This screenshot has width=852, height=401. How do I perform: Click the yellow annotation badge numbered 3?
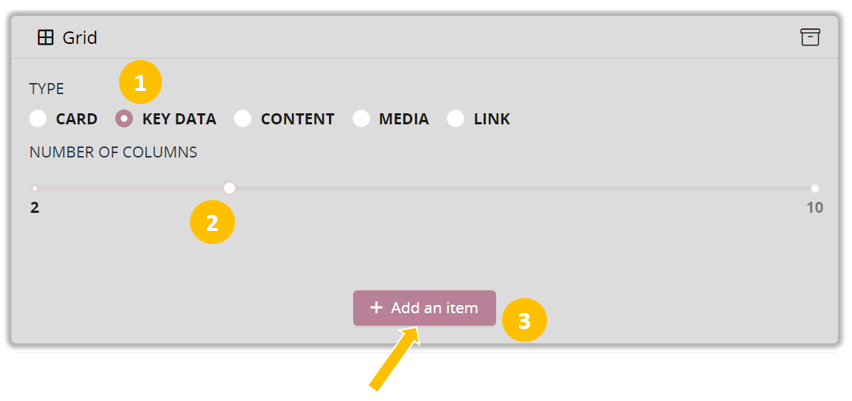[x=524, y=320]
